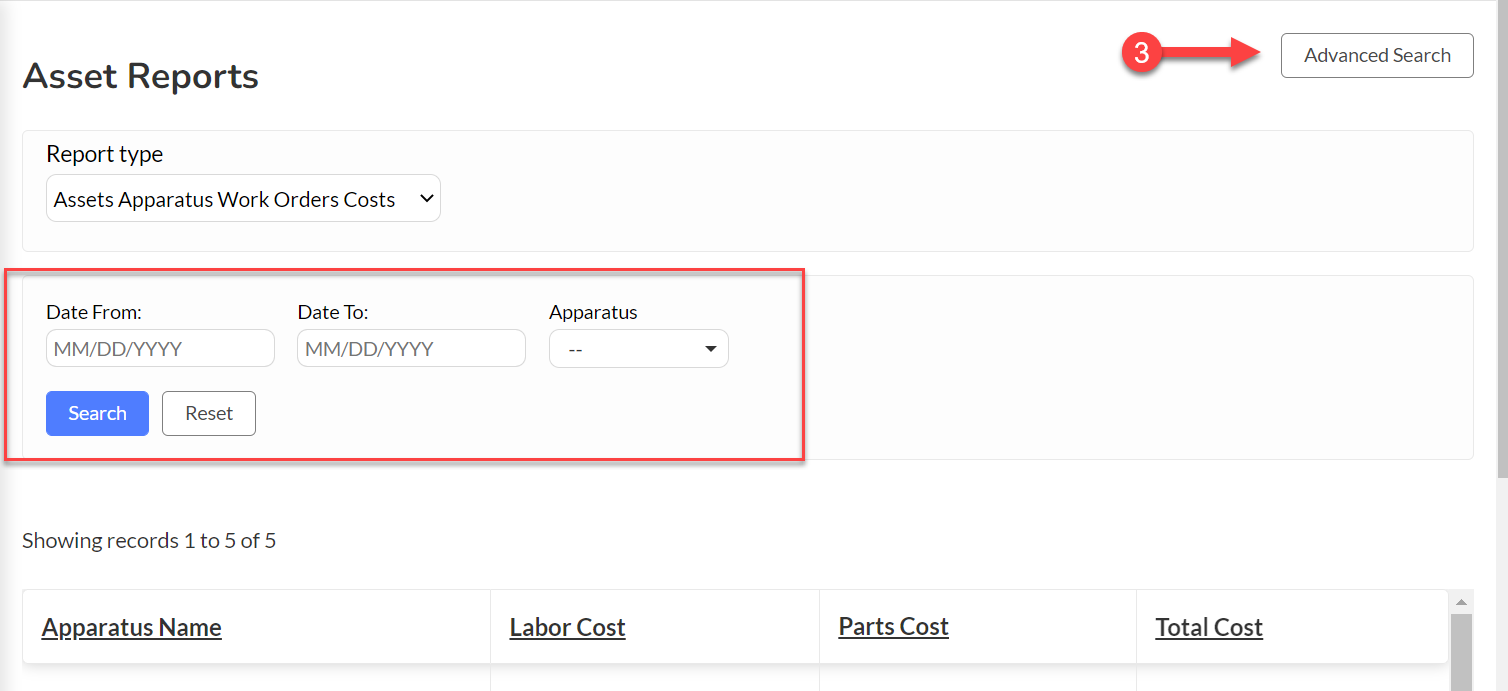Sort table by Parts Cost column
The height and width of the screenshot is (691, 1508).
pyautogui.click(x=893, y=626)
